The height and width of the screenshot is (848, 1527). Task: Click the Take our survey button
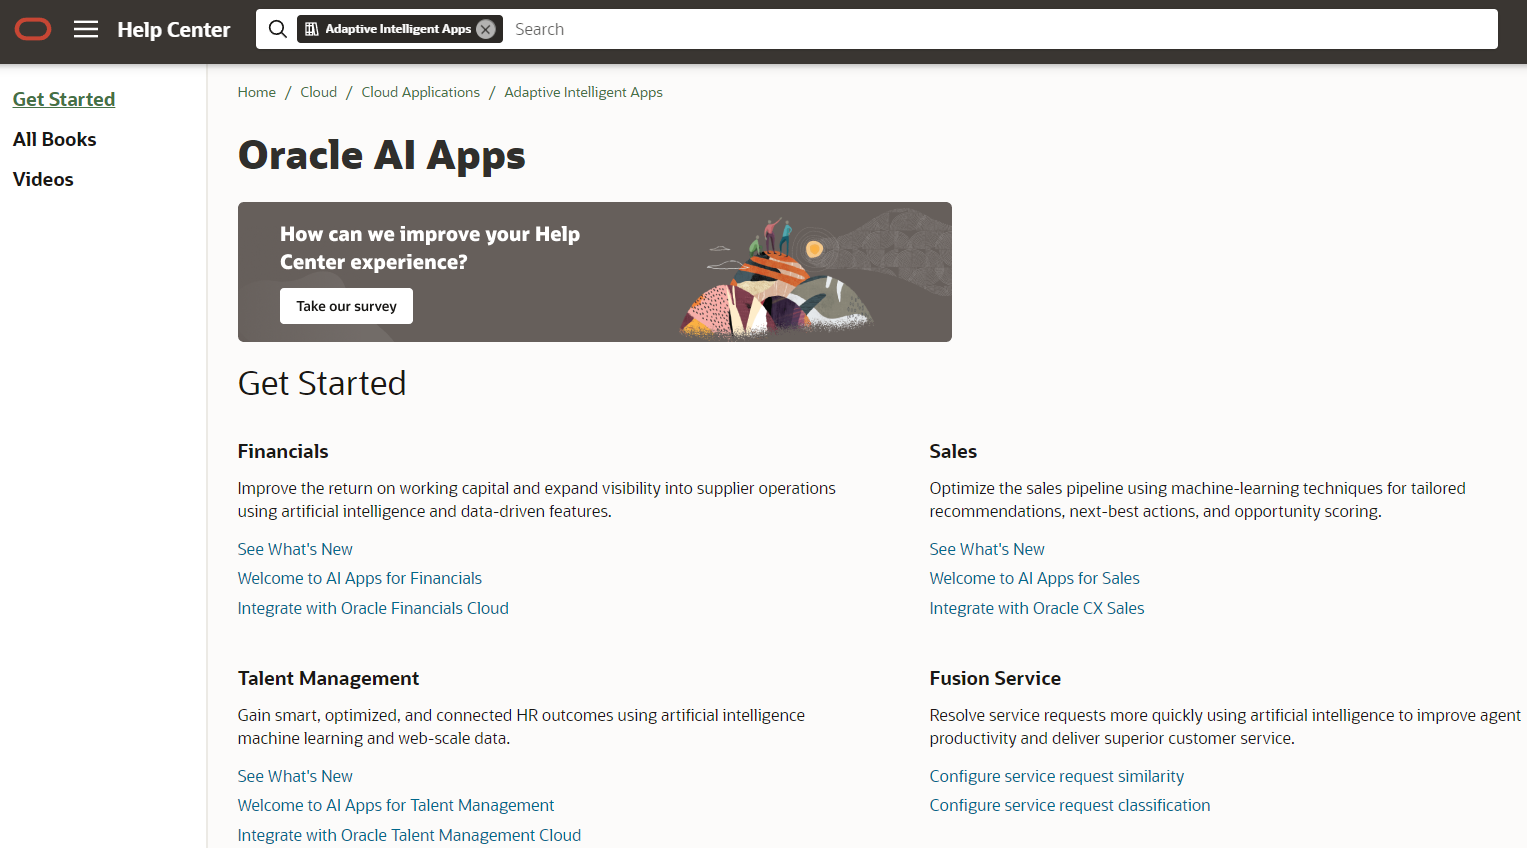(346, 305)
